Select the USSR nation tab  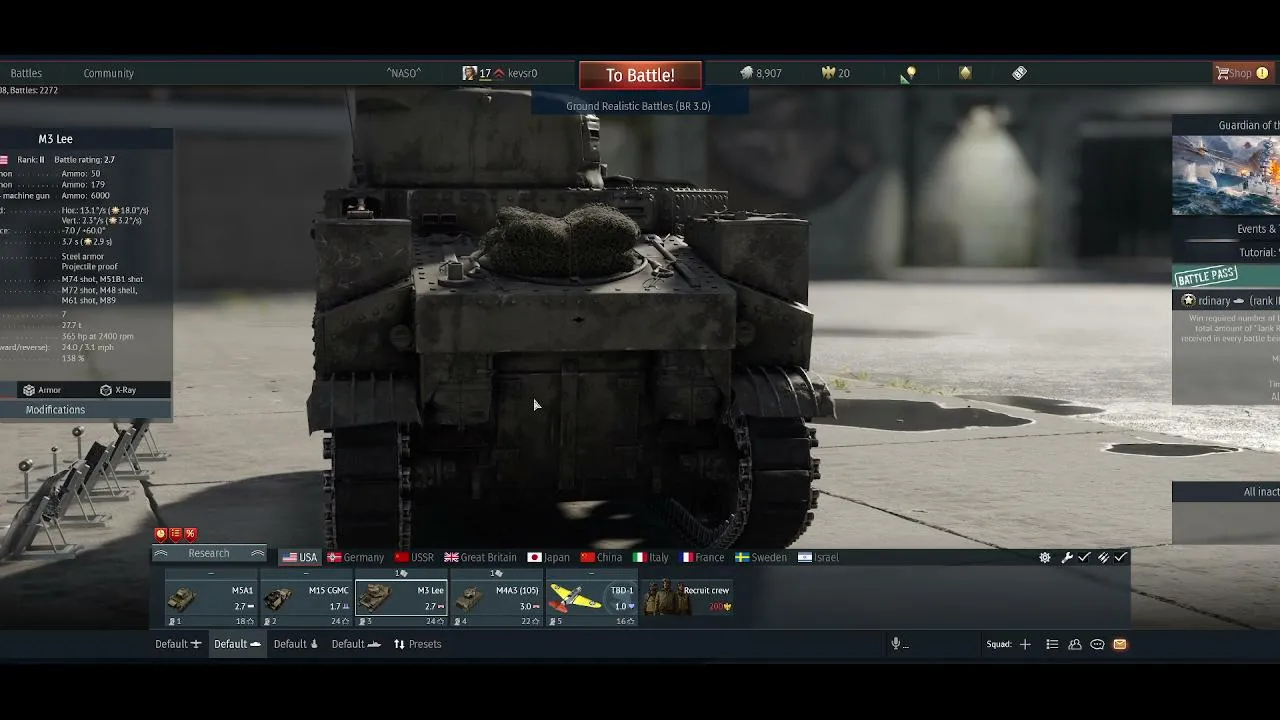(414, 557)
